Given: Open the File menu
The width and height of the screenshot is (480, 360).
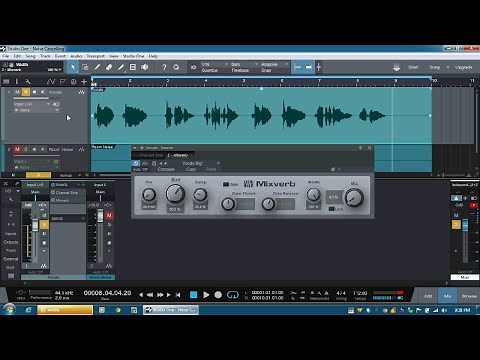Looking at the screenshot, I should (x=6, y=56).
